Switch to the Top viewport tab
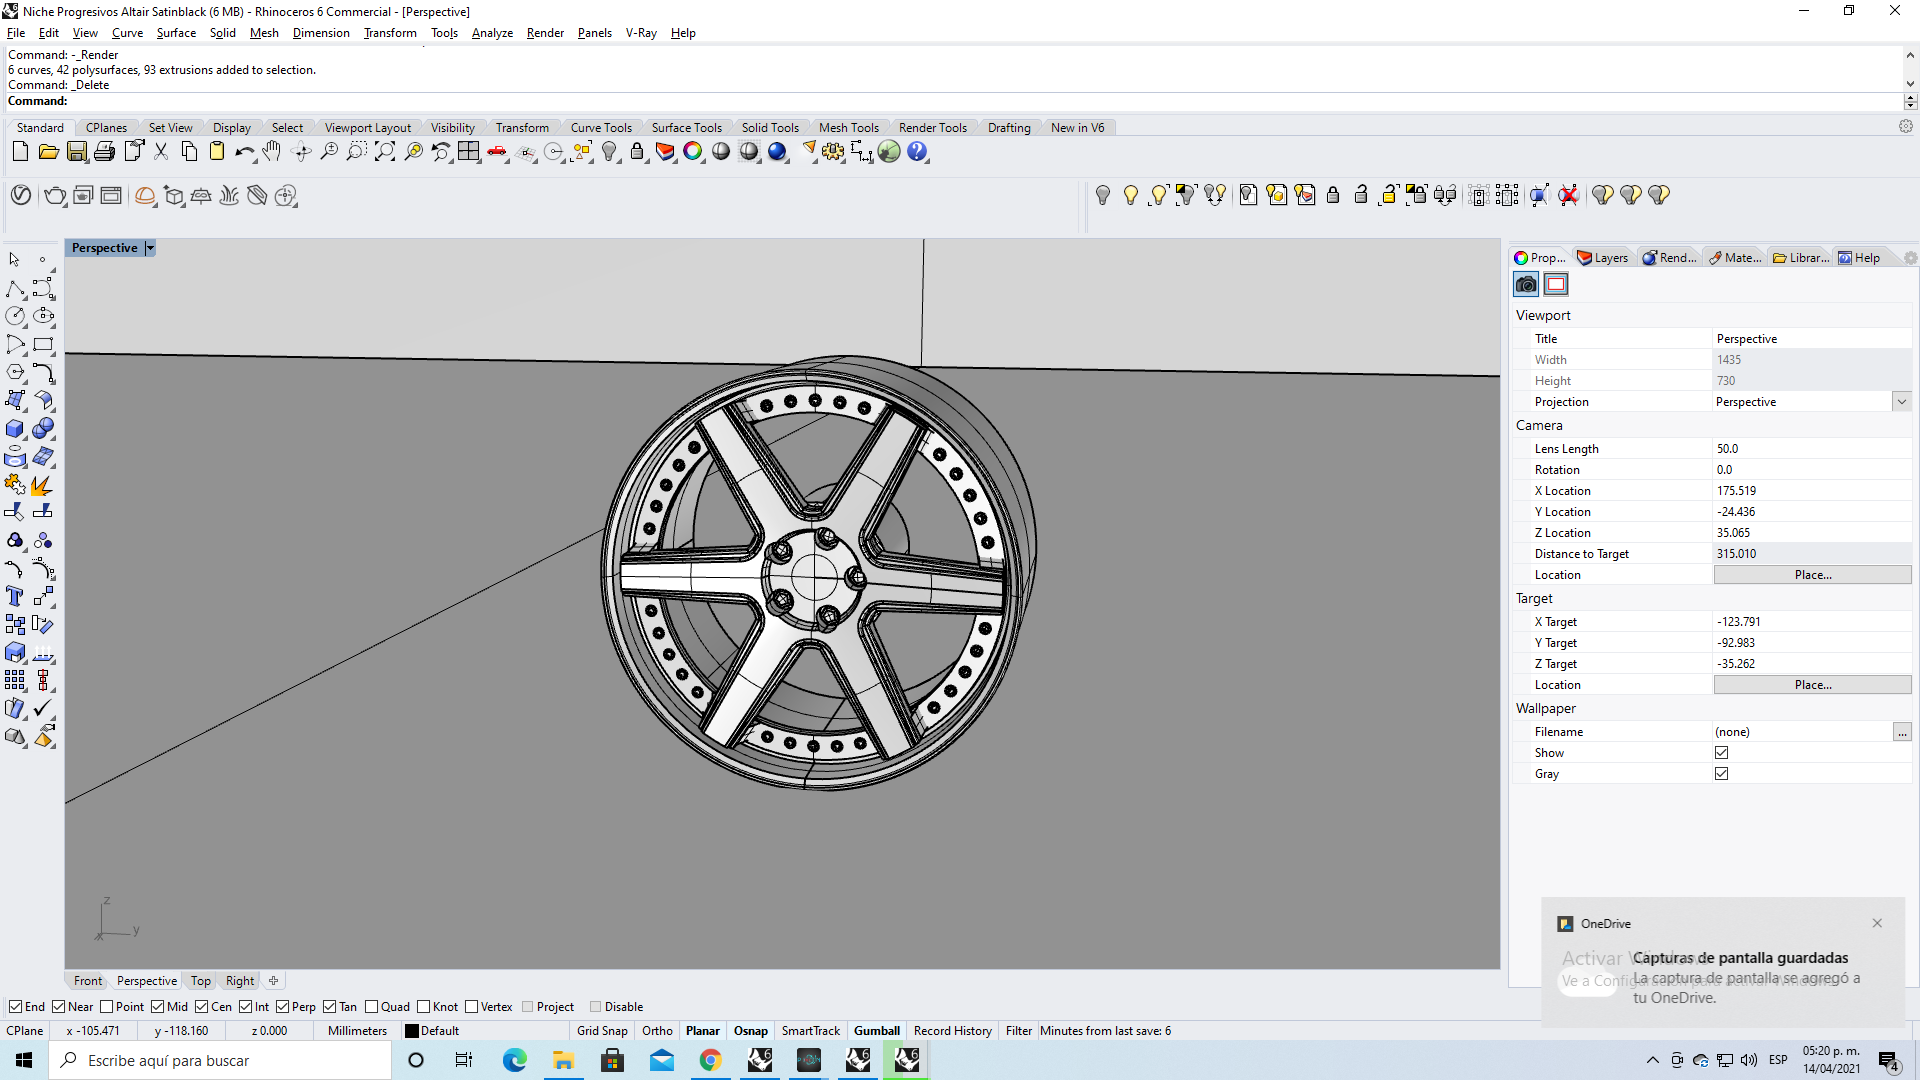Viewport: 1920px width, 1080px height. pyautogui.click(x=201, y=981)
